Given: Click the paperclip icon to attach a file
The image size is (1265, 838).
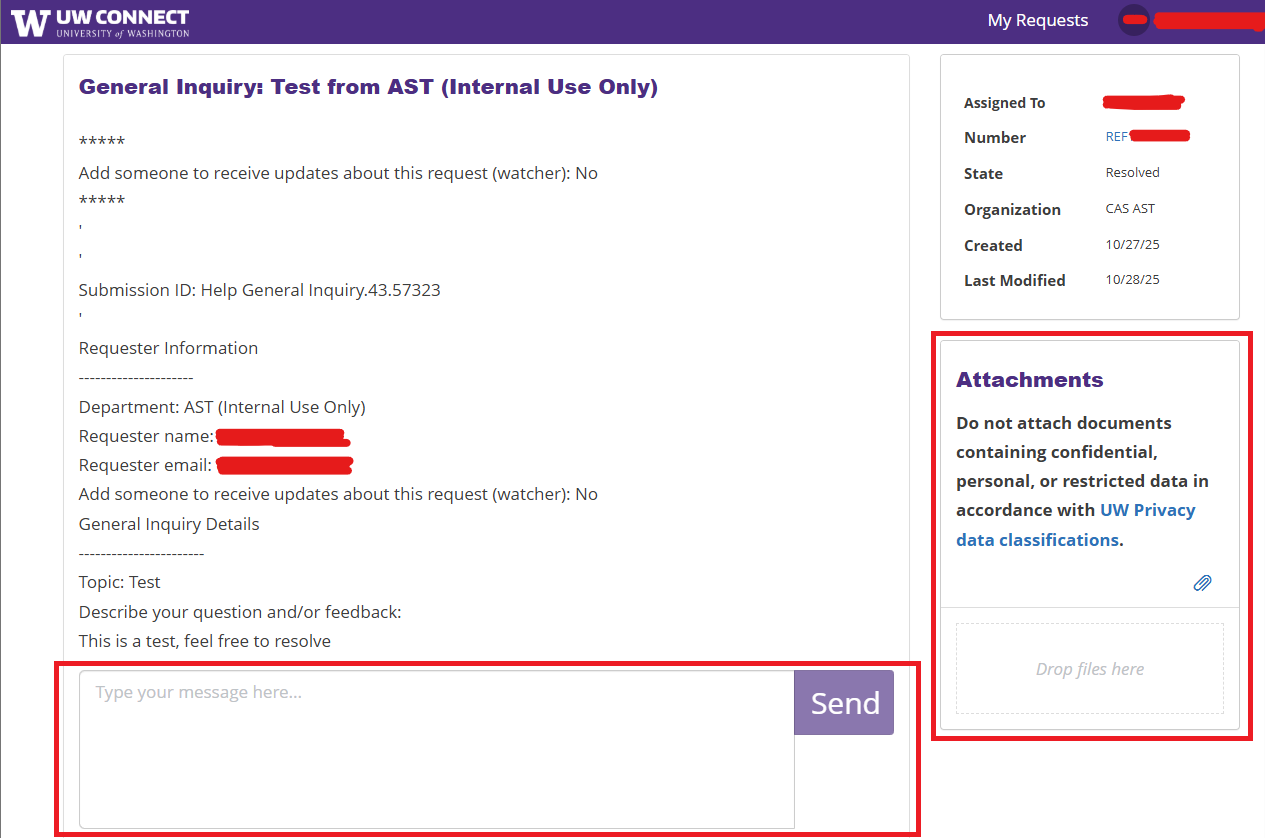Looking at the screenshot, I should (x=1202, y=582).
